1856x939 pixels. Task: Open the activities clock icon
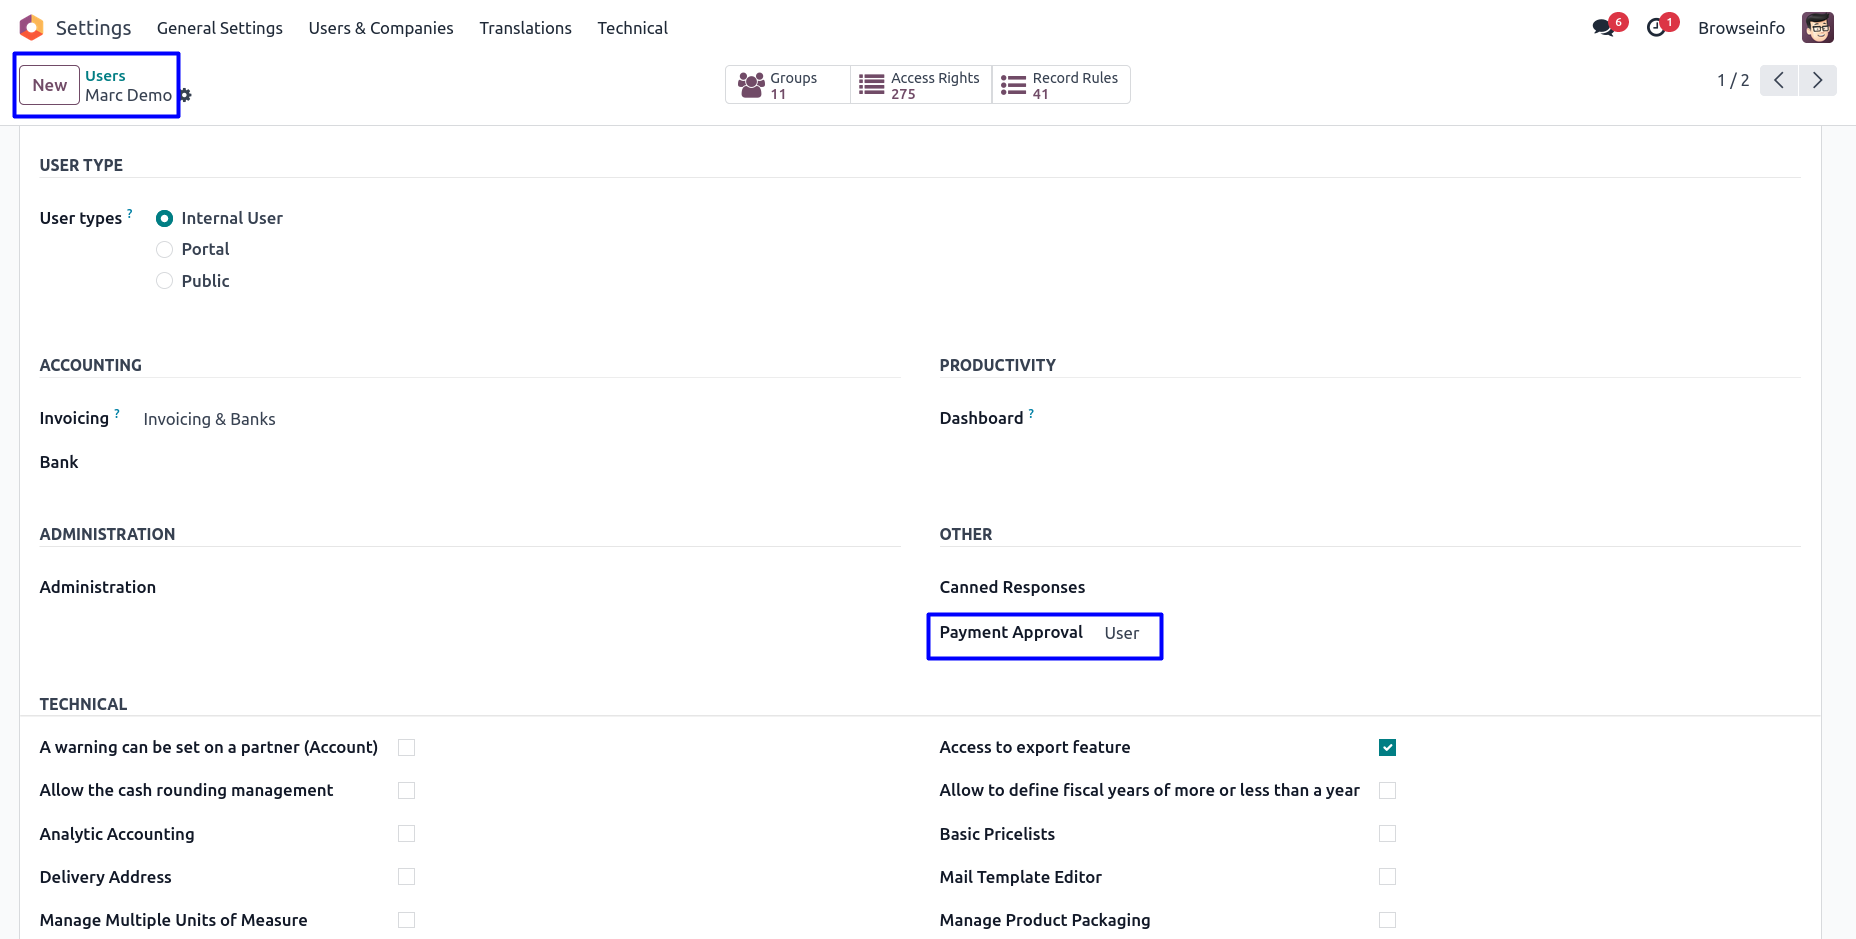1656,28
